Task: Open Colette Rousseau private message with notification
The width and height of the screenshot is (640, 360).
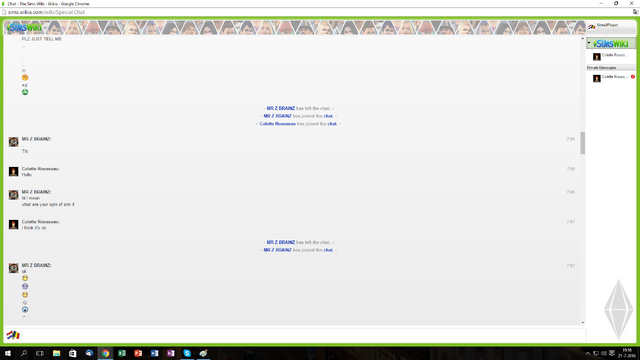Action: (611, 78)
